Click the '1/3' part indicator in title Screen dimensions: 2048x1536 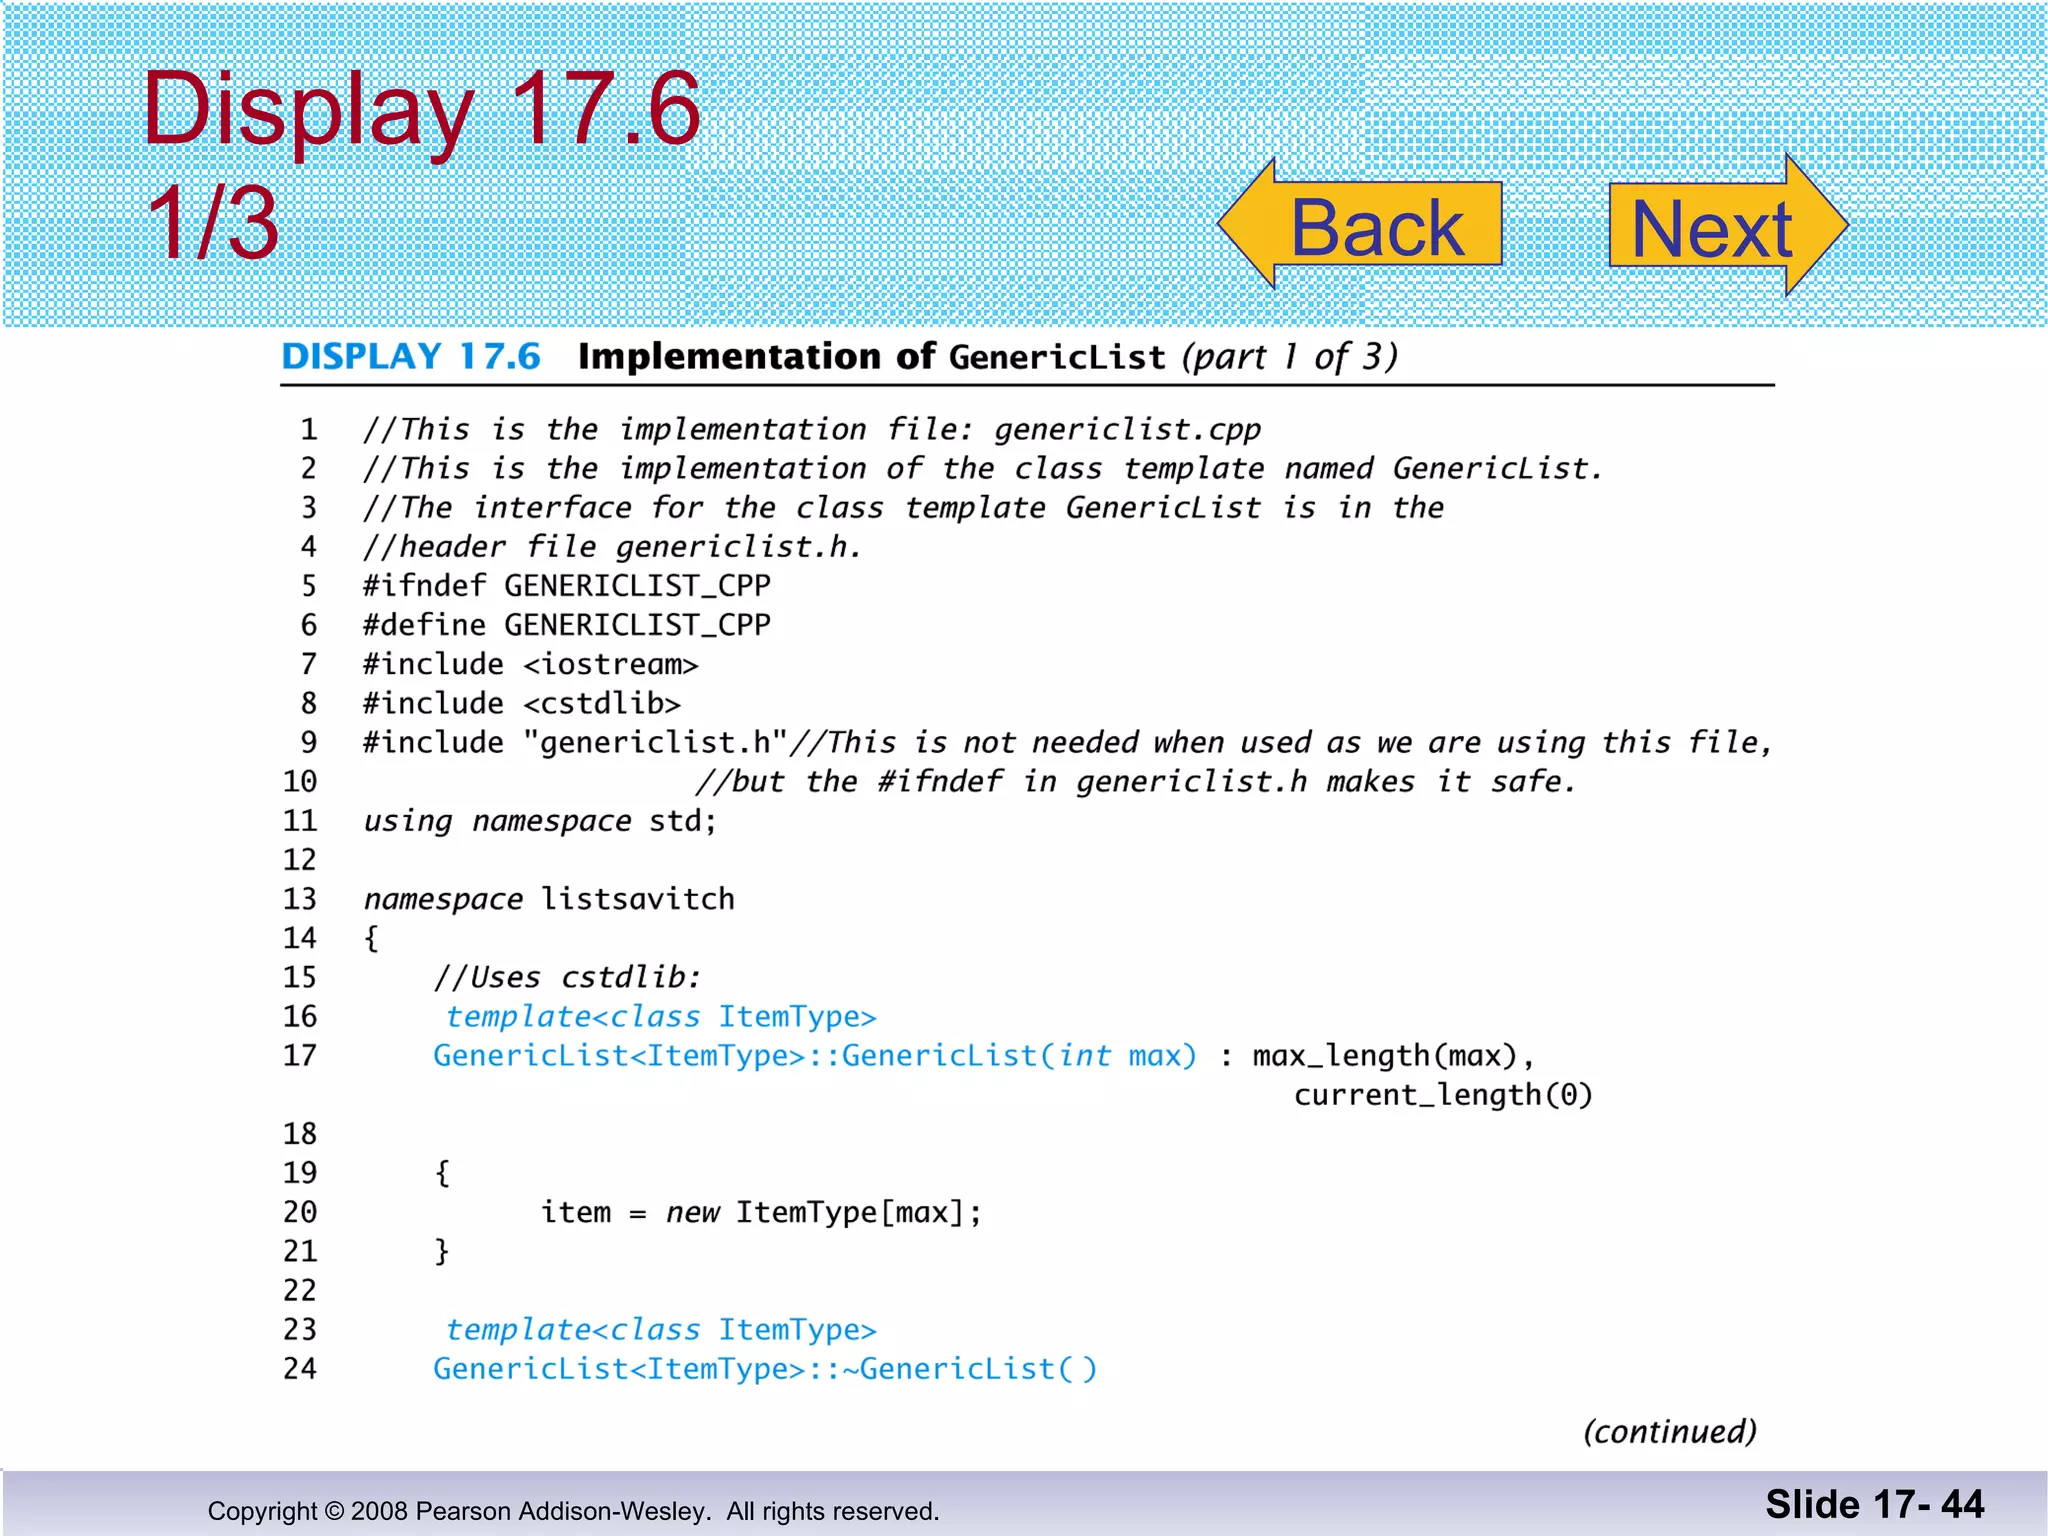pos(212,224)
